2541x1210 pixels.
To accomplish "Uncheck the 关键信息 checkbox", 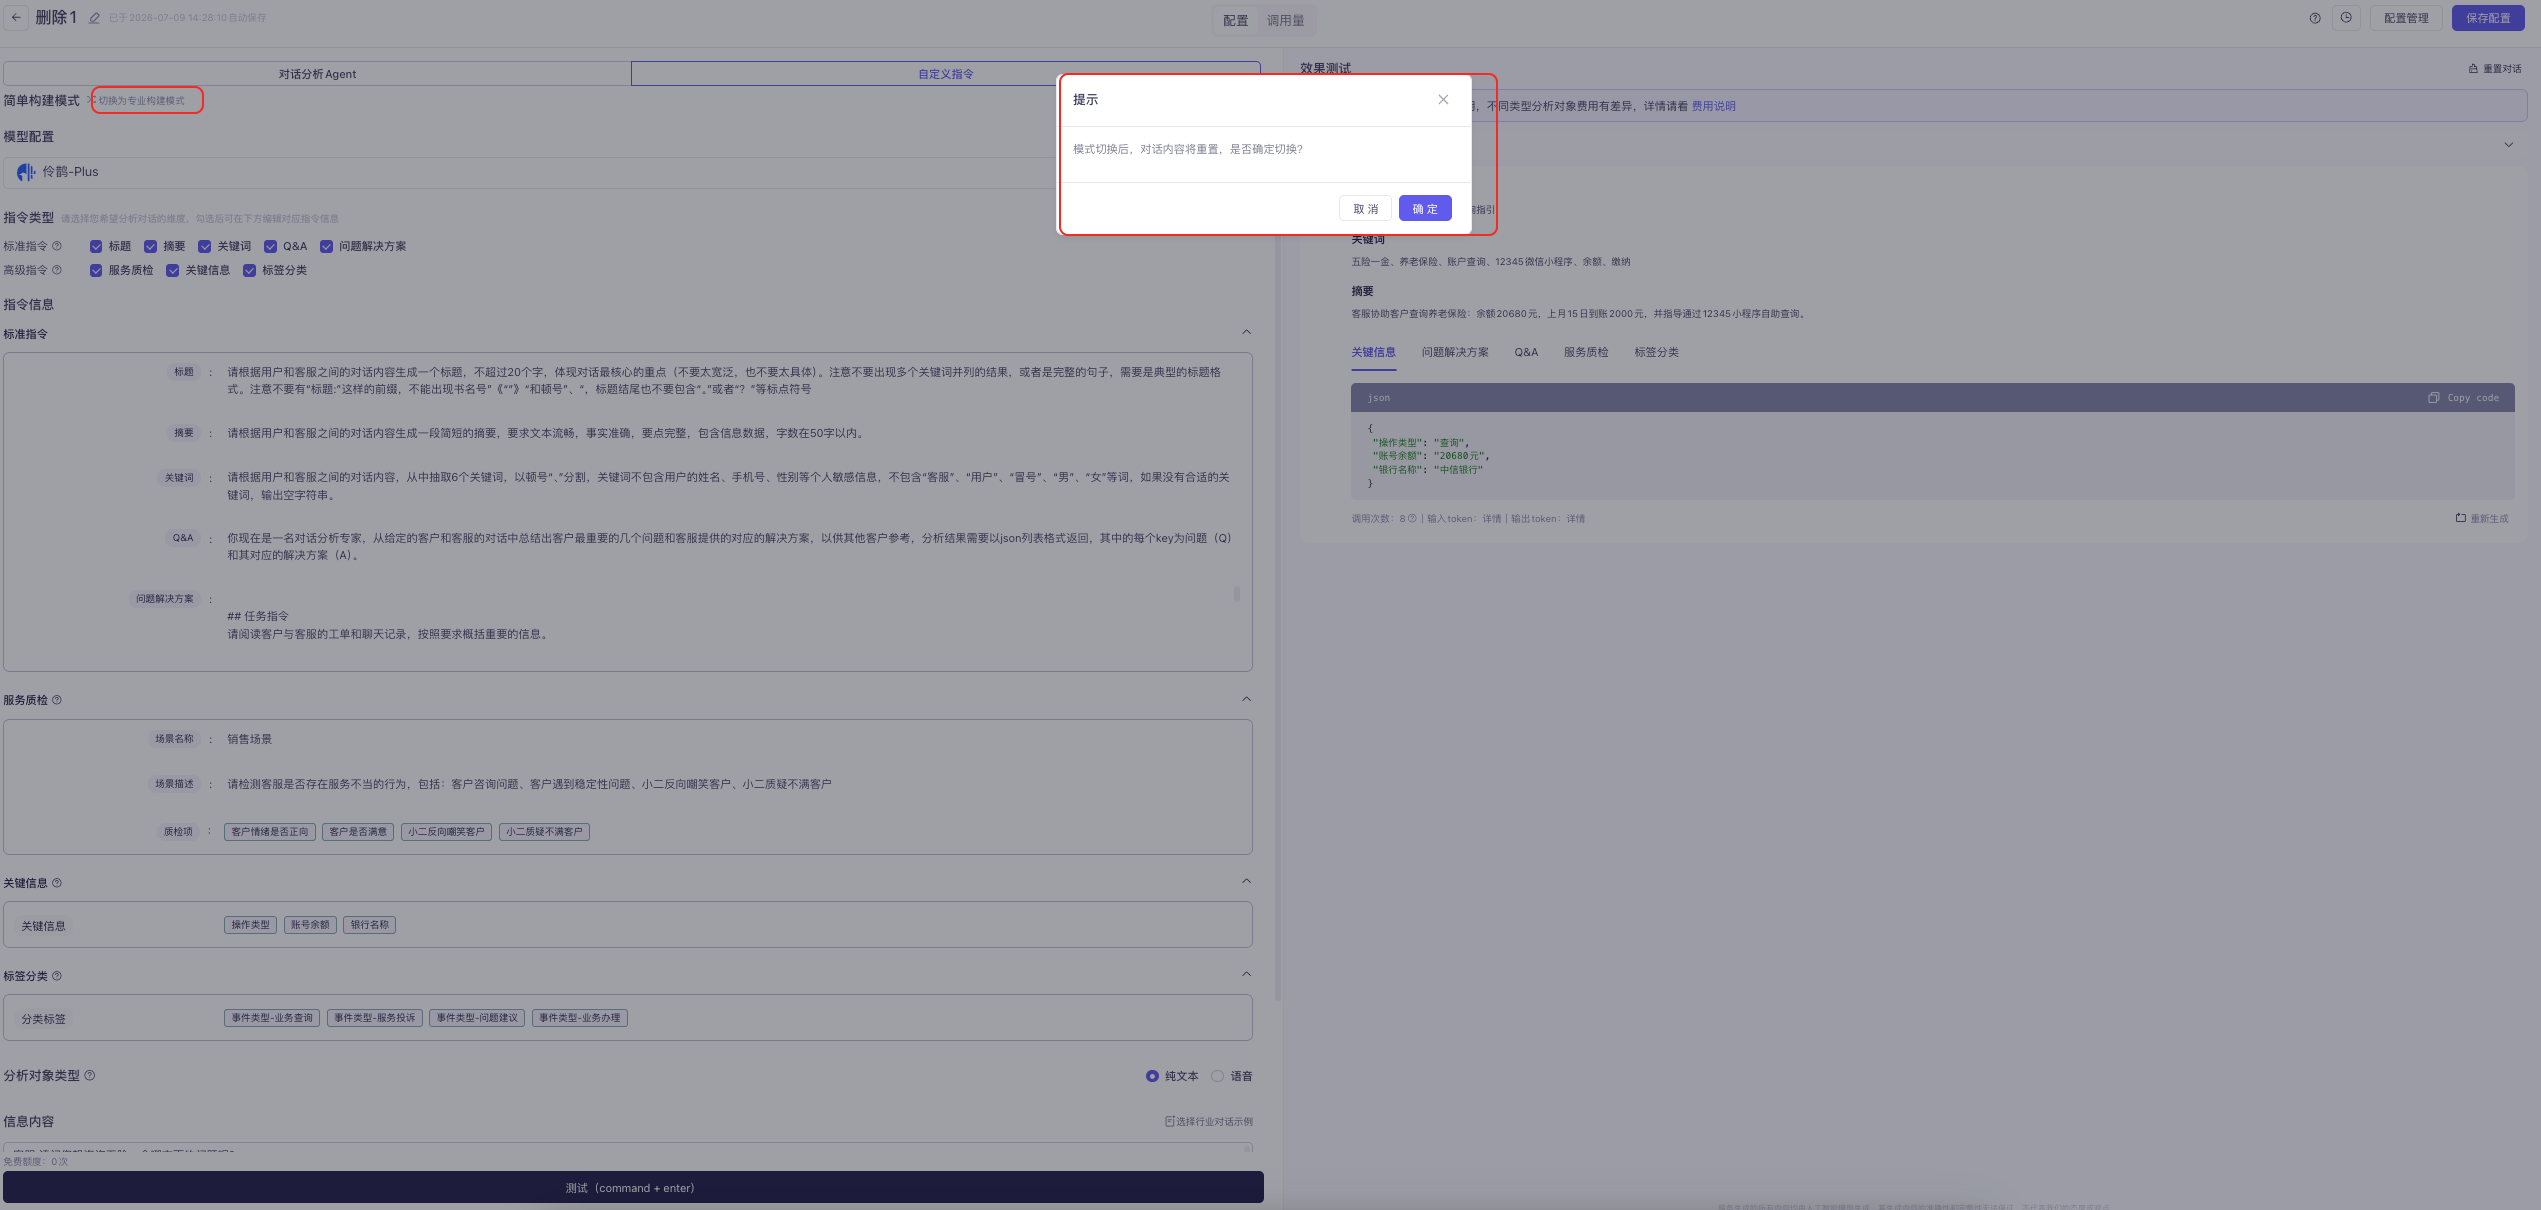I will click(173, 270).
